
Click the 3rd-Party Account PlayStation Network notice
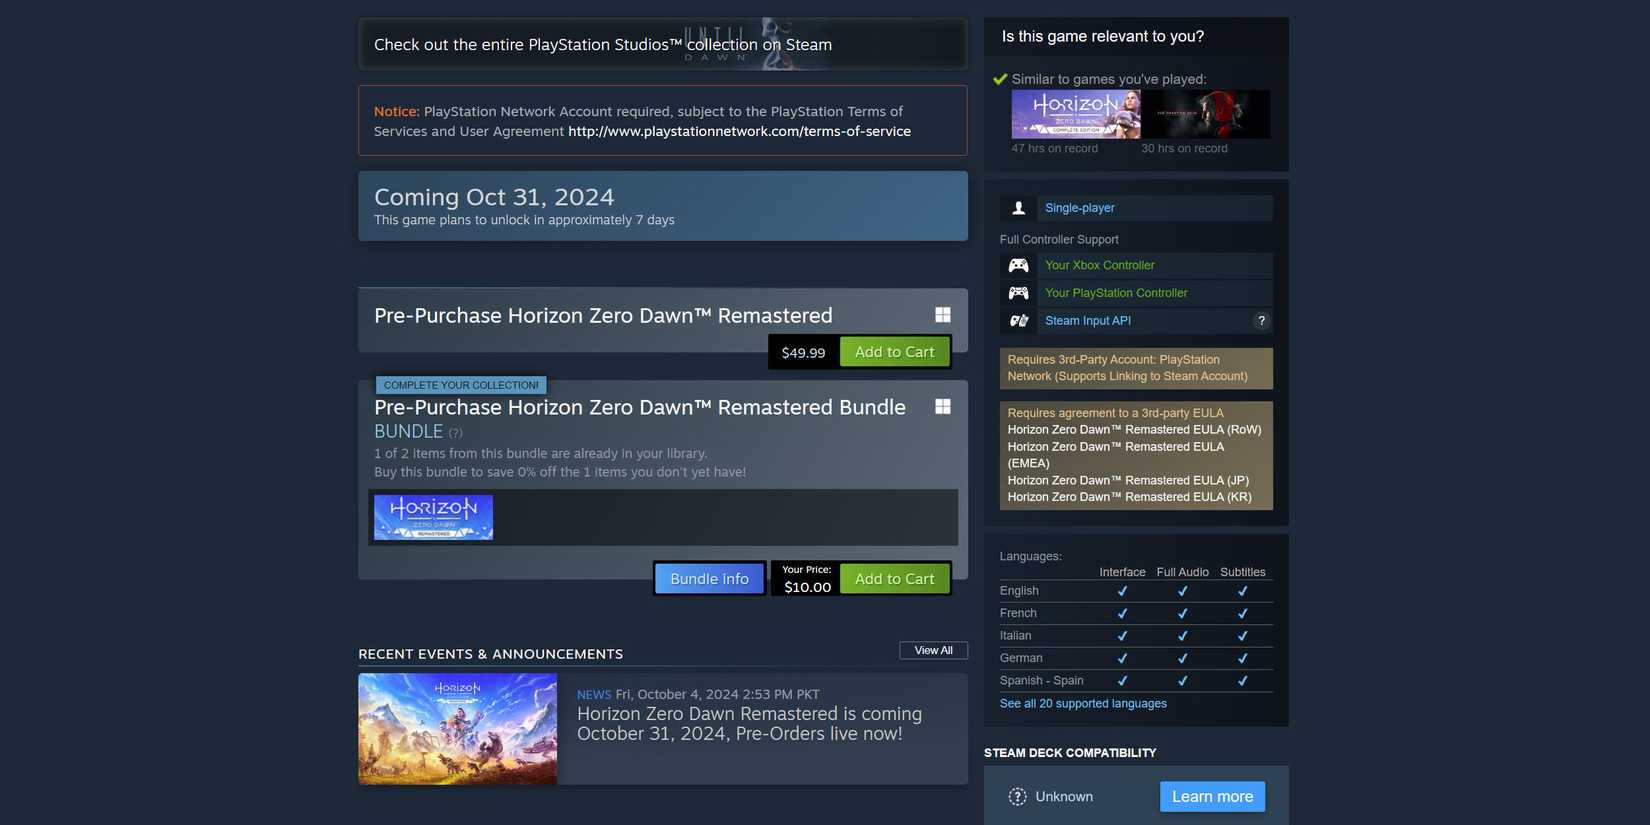click(1136, 368)
